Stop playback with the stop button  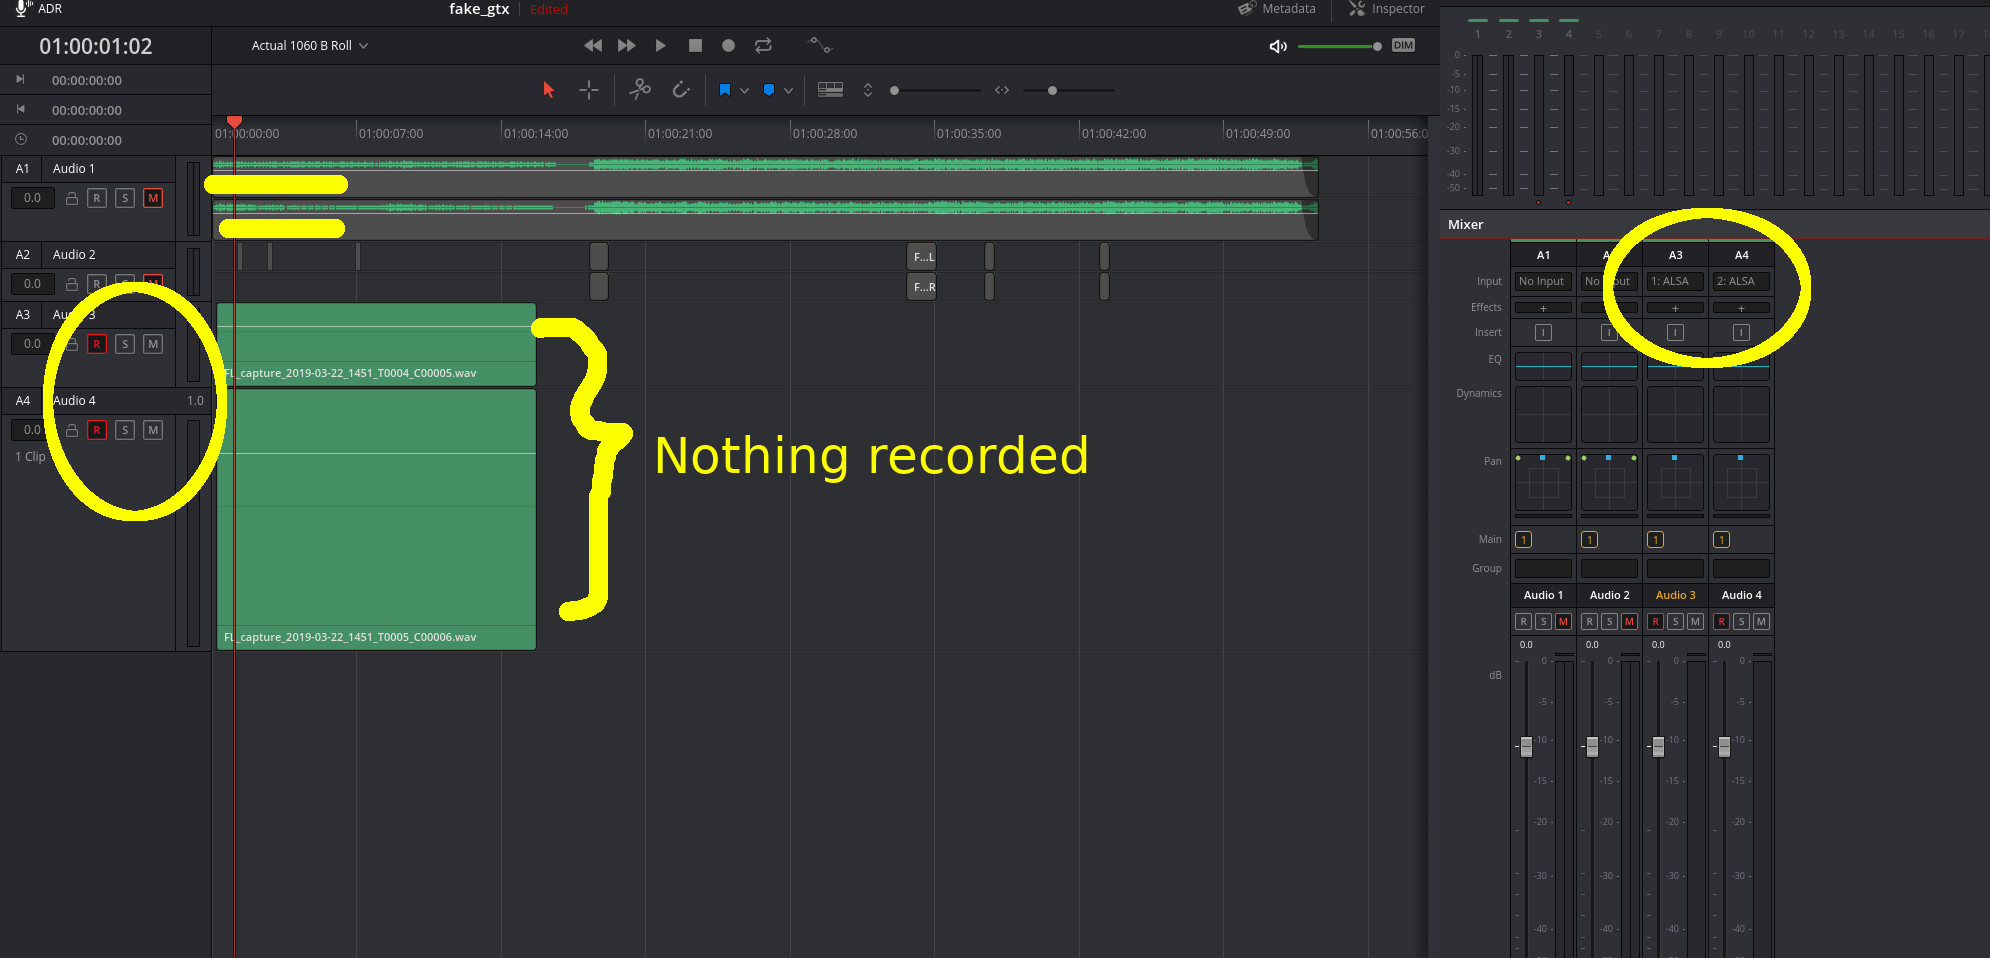click(696, 46)
